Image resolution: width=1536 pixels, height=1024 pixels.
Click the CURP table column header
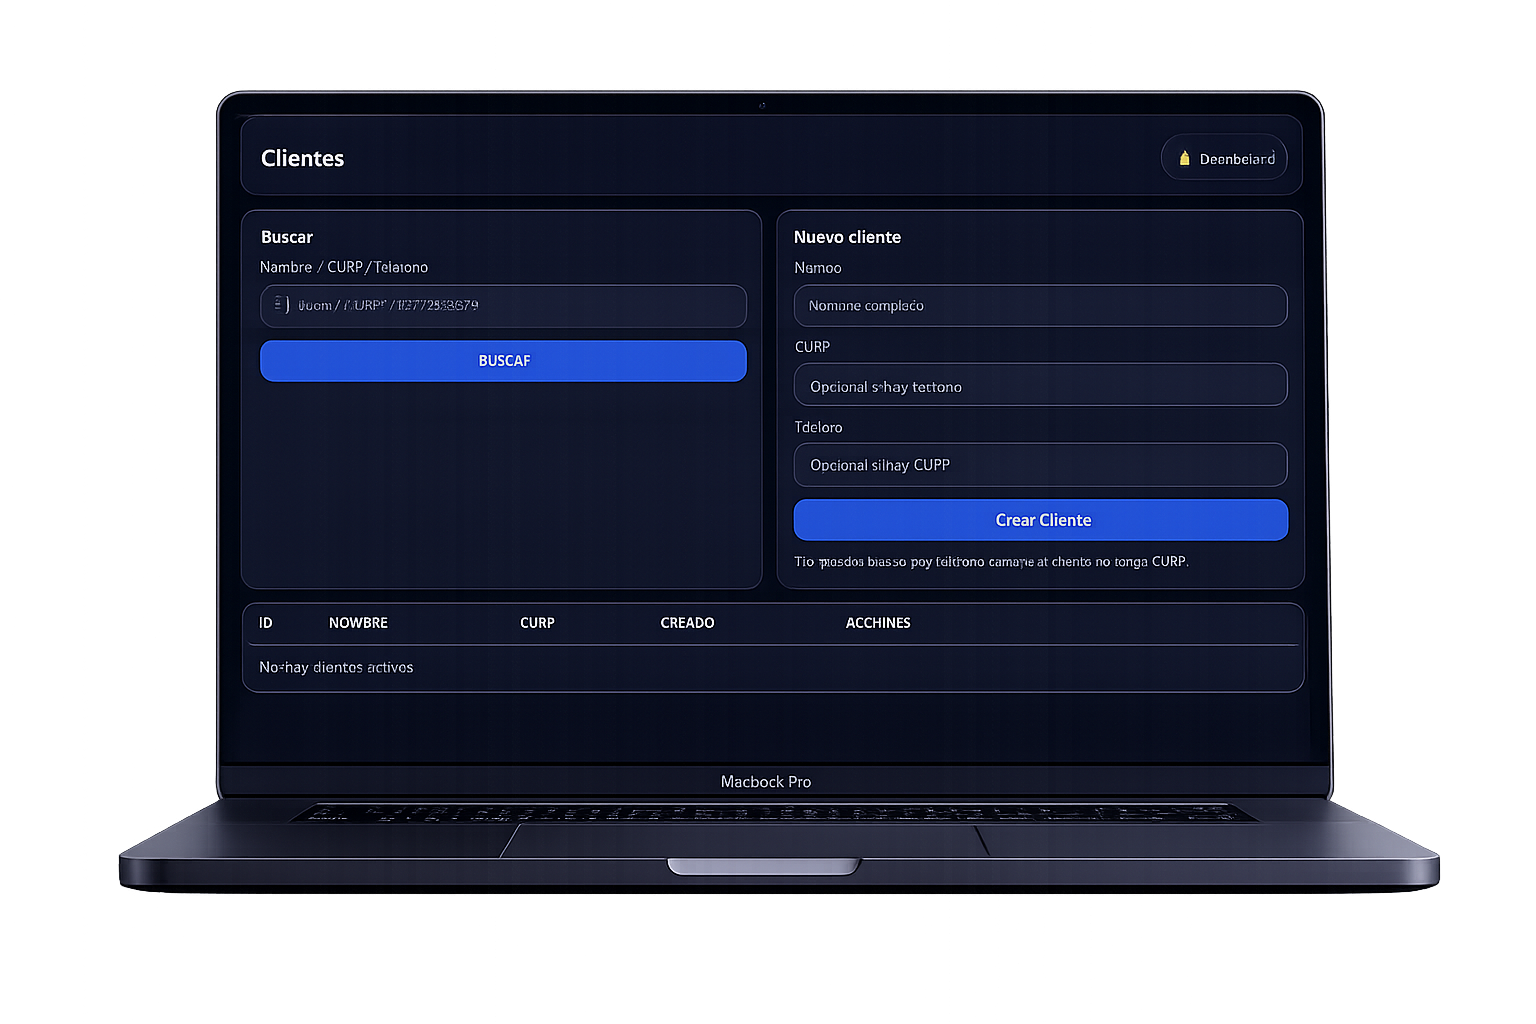(537, 623)
